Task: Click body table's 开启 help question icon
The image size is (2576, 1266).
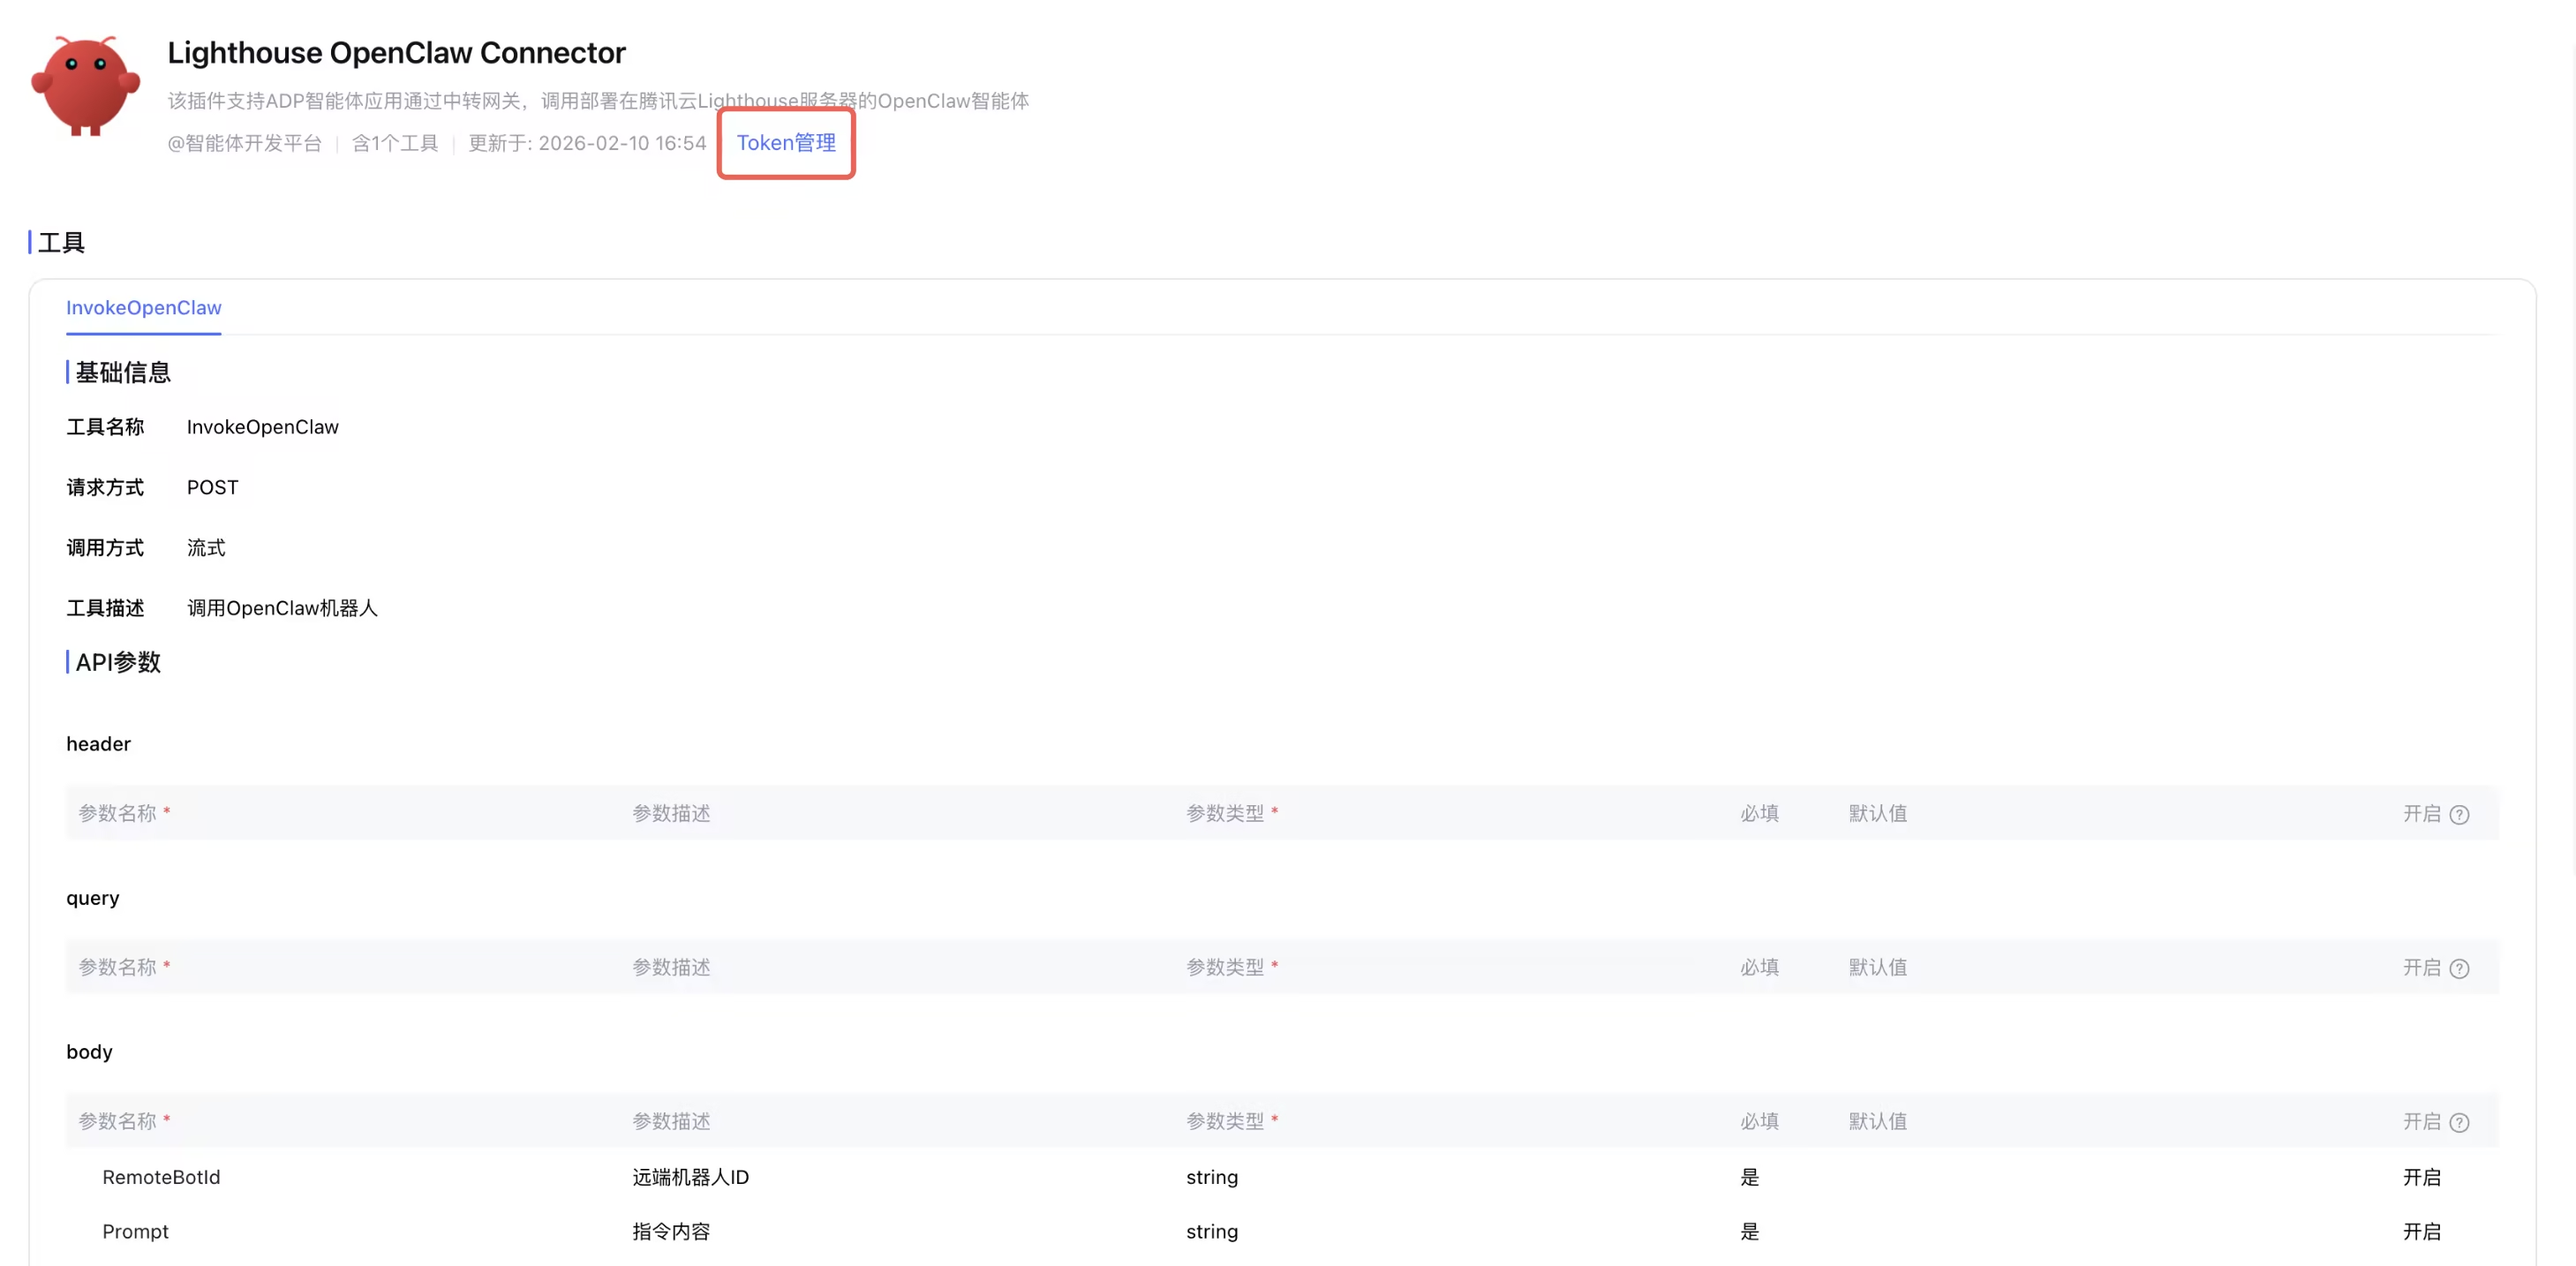Action: point(2459,1122)
